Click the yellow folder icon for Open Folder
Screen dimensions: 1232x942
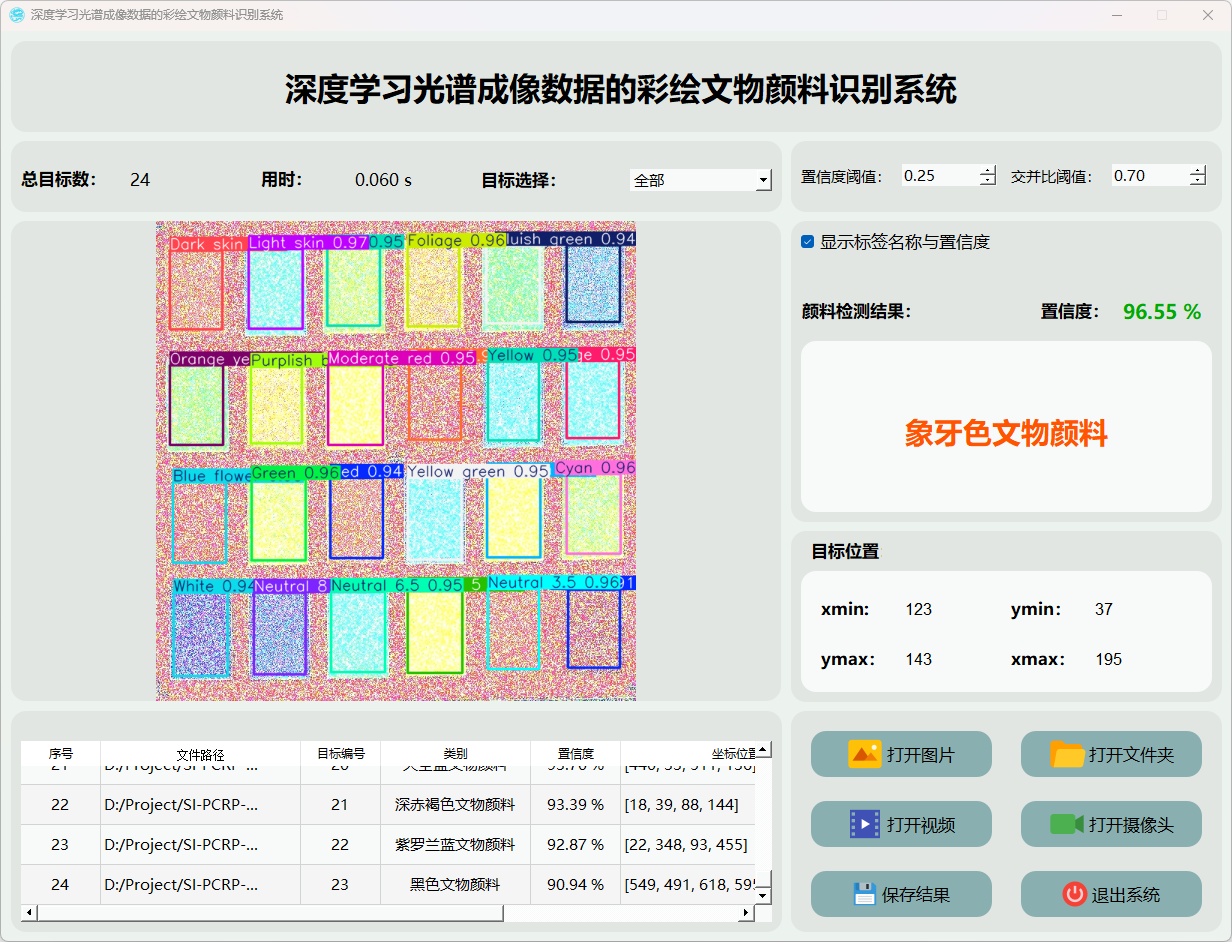tap(1067, 754)
